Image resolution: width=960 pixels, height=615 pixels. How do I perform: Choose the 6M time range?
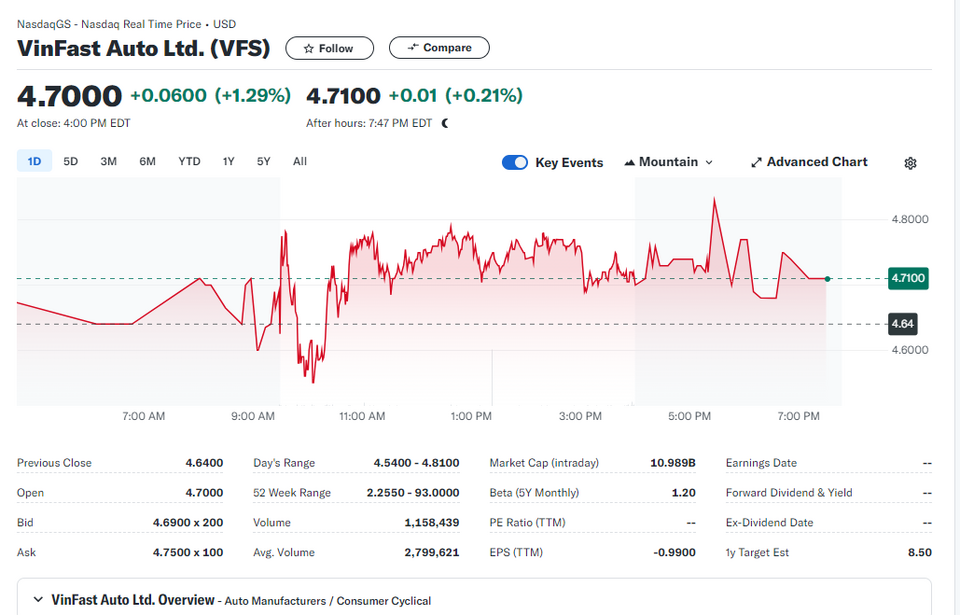pyautogui.click(x=147, y=161)
